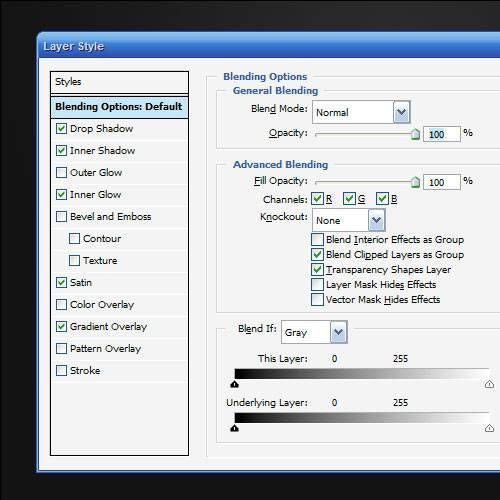Screen dimensions: 500x500
Task: Click This Layer black point marker
Action: pyautogui.click(x=235, y=384)
